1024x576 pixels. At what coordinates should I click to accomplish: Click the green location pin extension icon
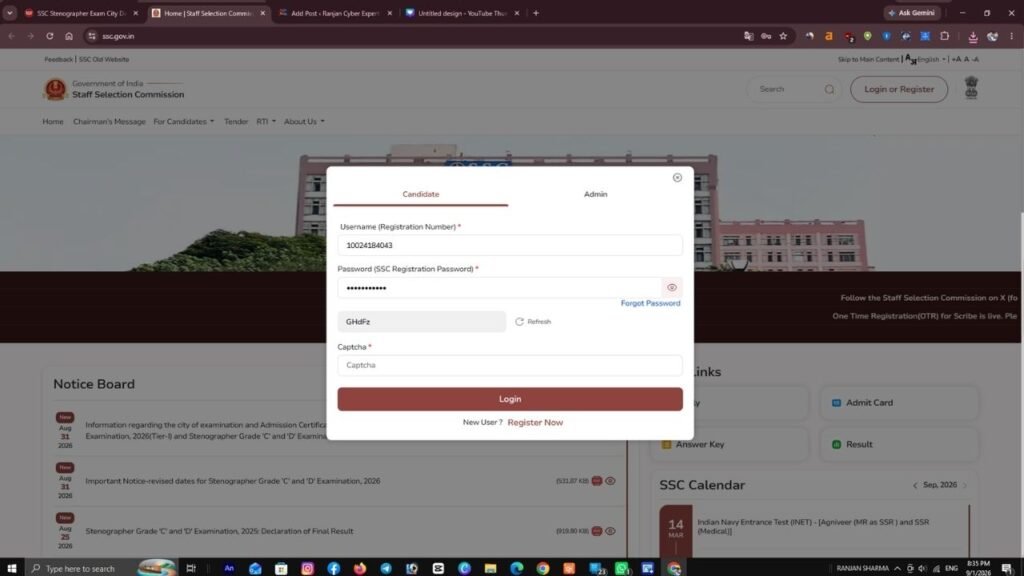pos(867,36)
